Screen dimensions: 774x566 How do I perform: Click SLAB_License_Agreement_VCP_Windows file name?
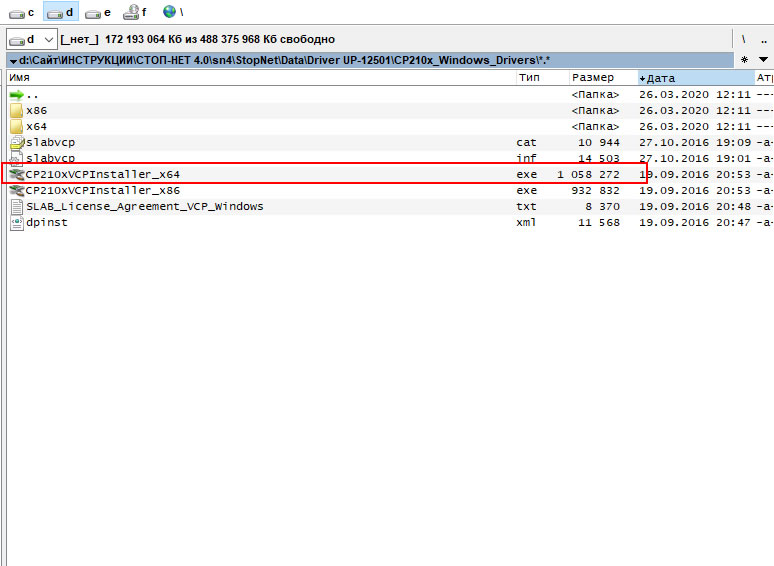click(145, 207)
